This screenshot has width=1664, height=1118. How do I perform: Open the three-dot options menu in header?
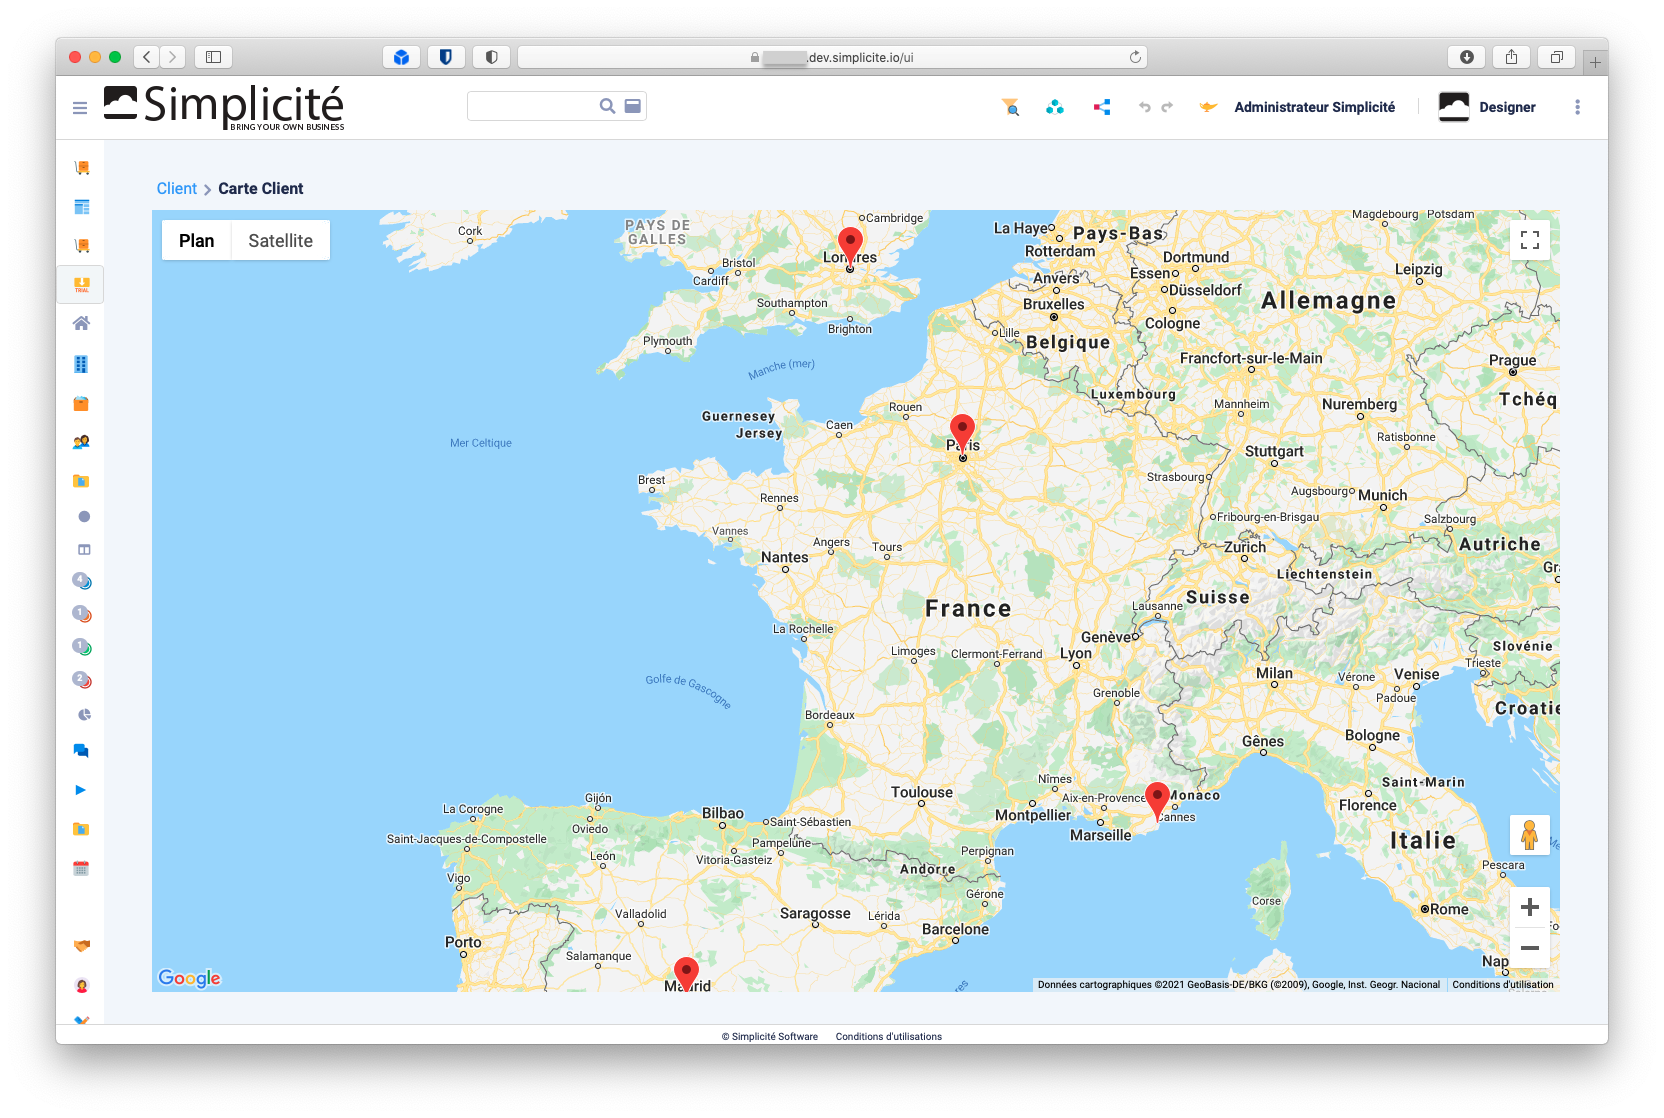1577,107
